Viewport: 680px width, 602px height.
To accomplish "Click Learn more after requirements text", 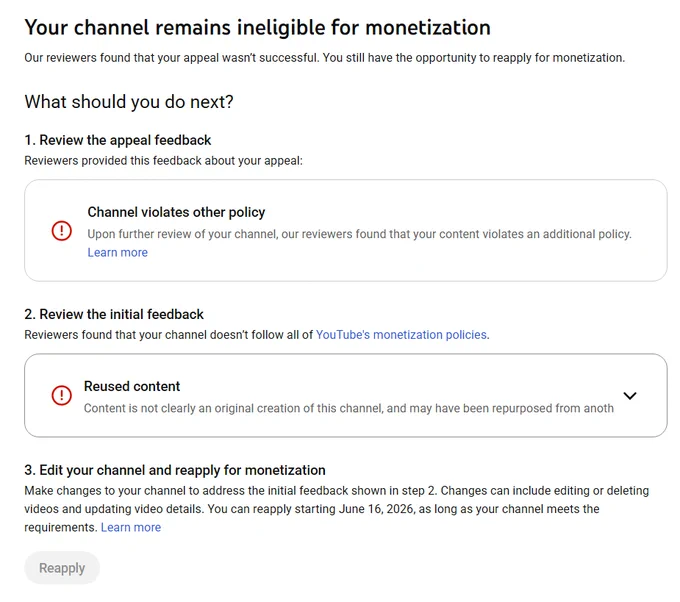I will (x=131, y=527).
